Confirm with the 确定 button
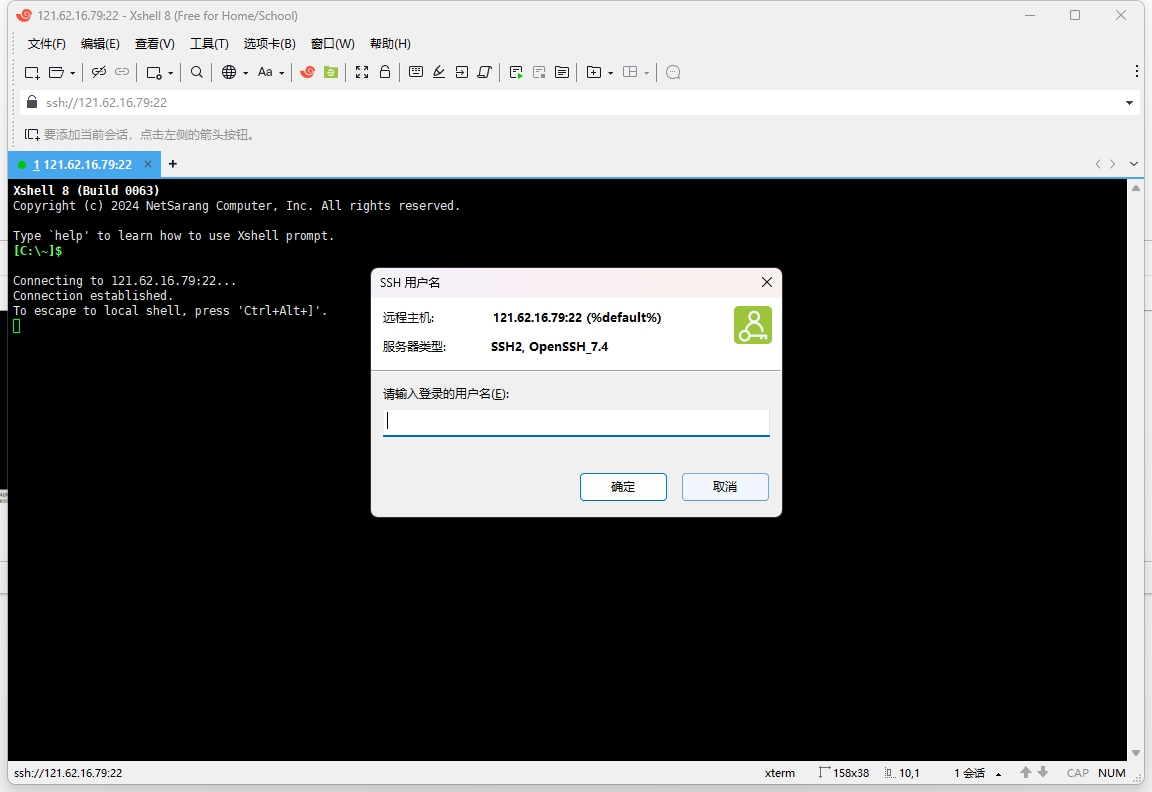 tap(623, 487)
